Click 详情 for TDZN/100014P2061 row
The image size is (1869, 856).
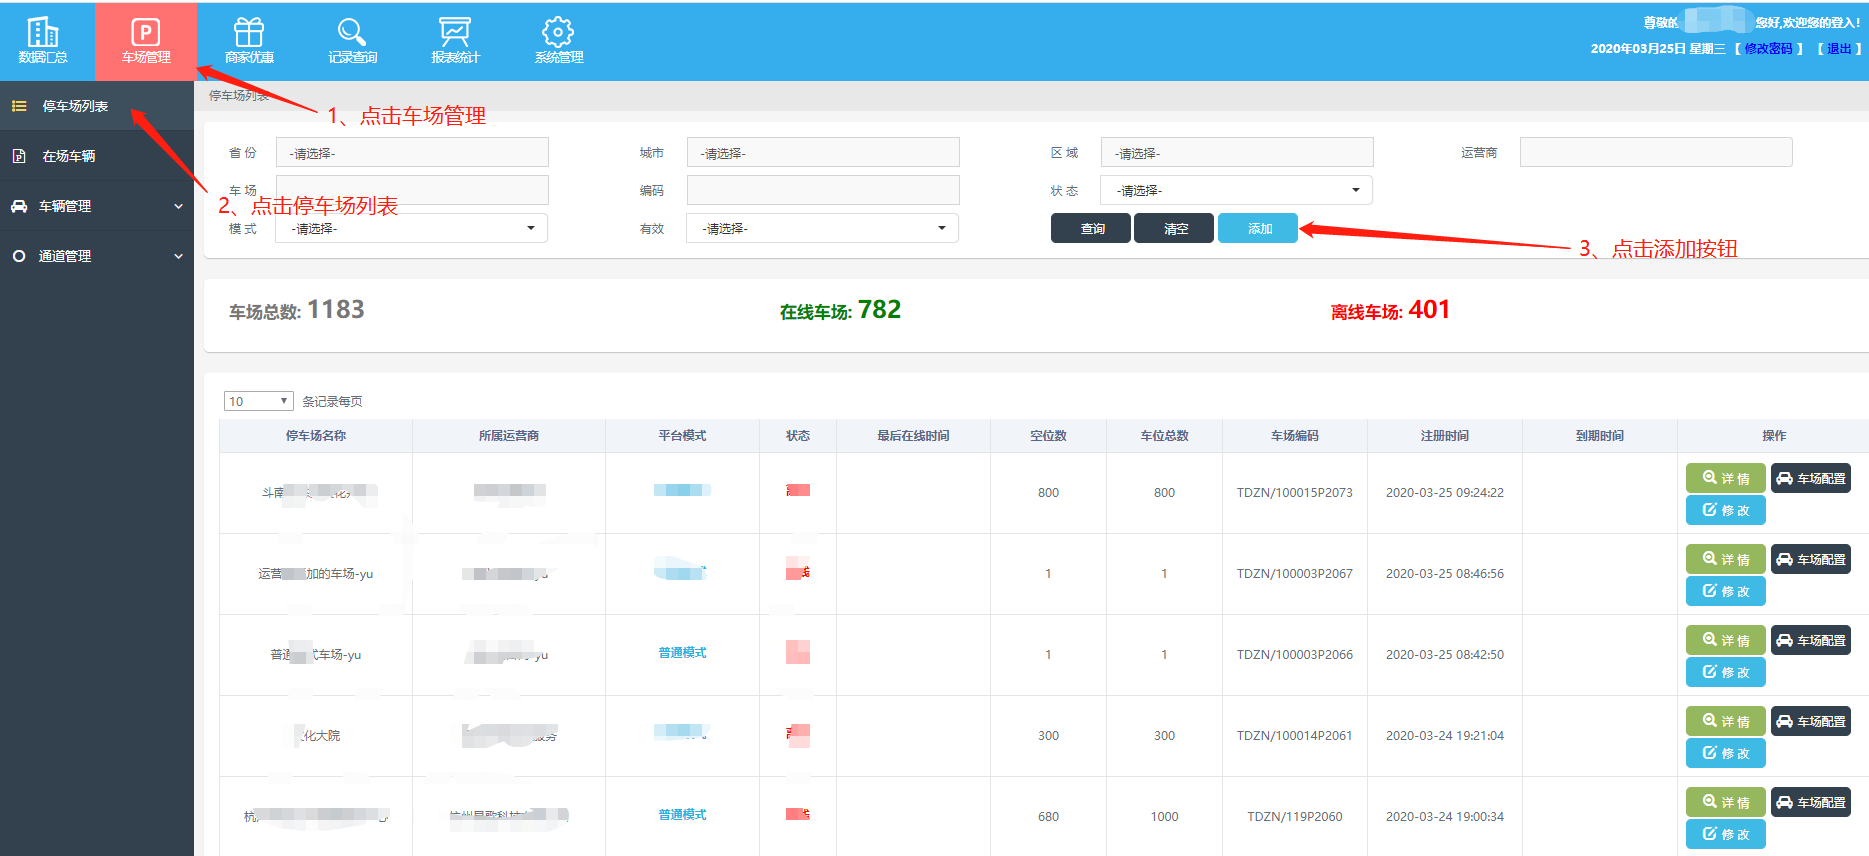pyautogui.click(x=1726, y=721)
